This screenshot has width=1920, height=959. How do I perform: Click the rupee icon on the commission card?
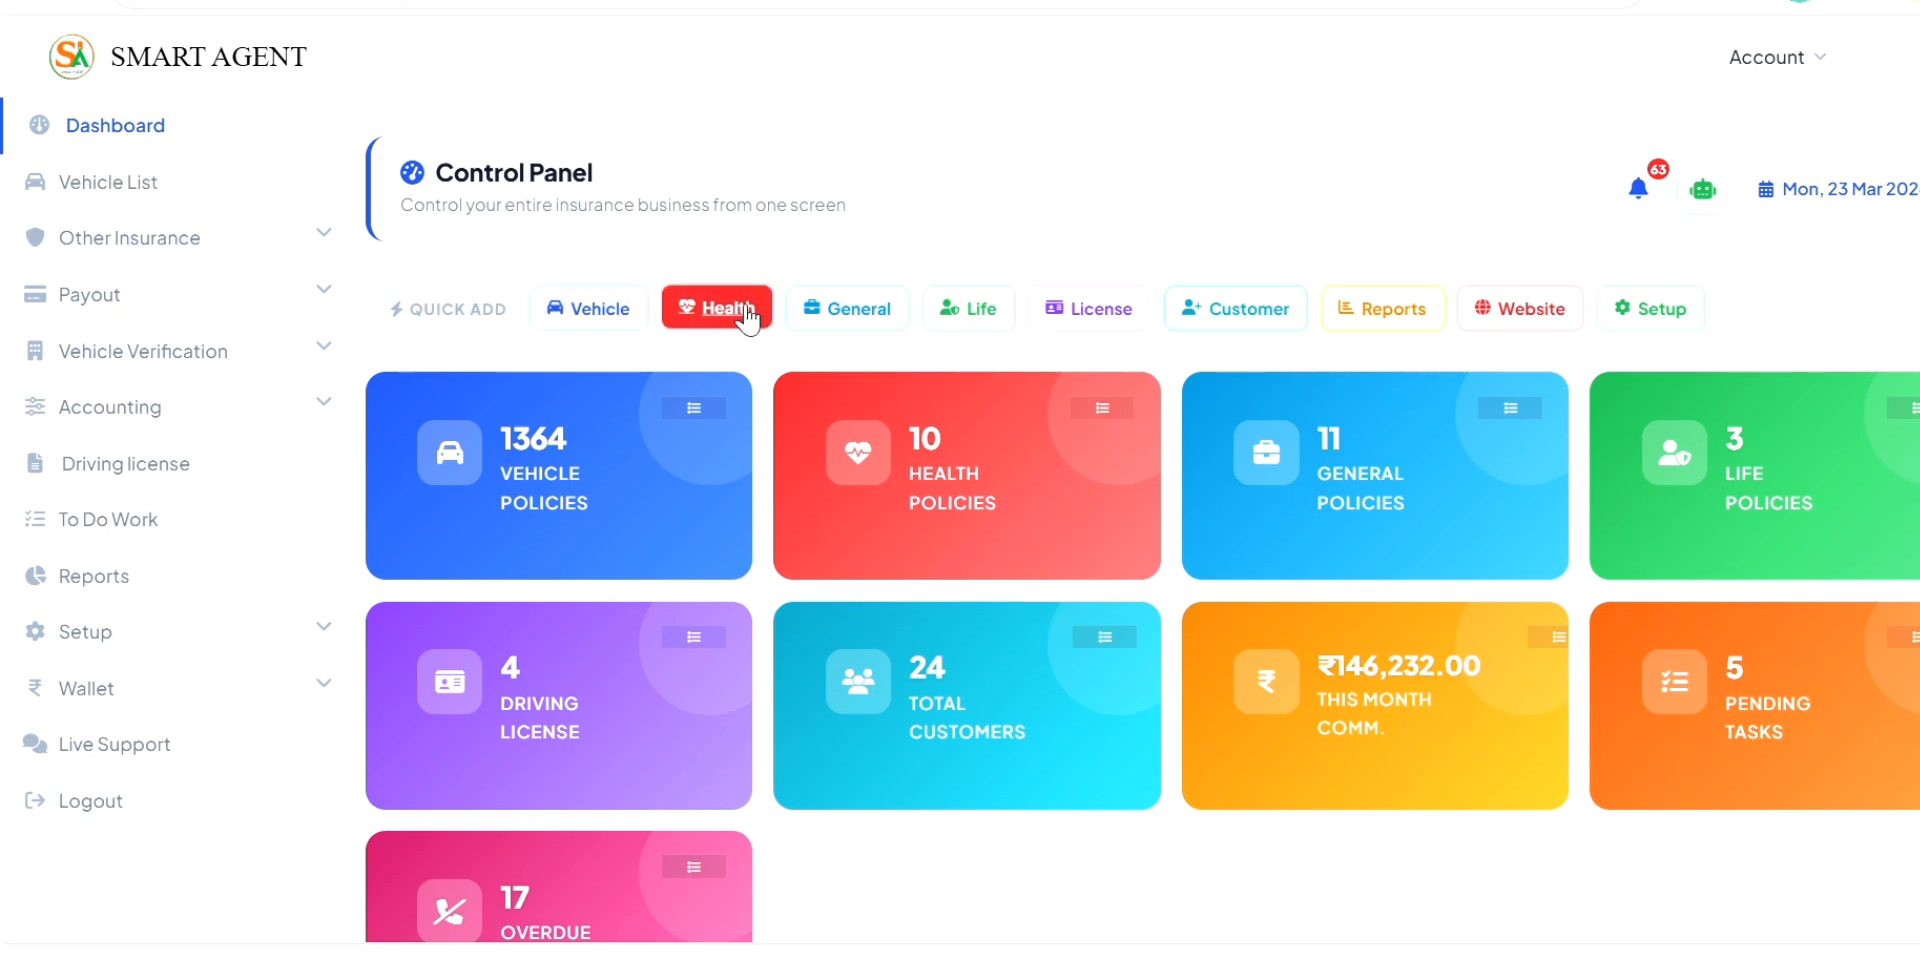click(1265, 681)
